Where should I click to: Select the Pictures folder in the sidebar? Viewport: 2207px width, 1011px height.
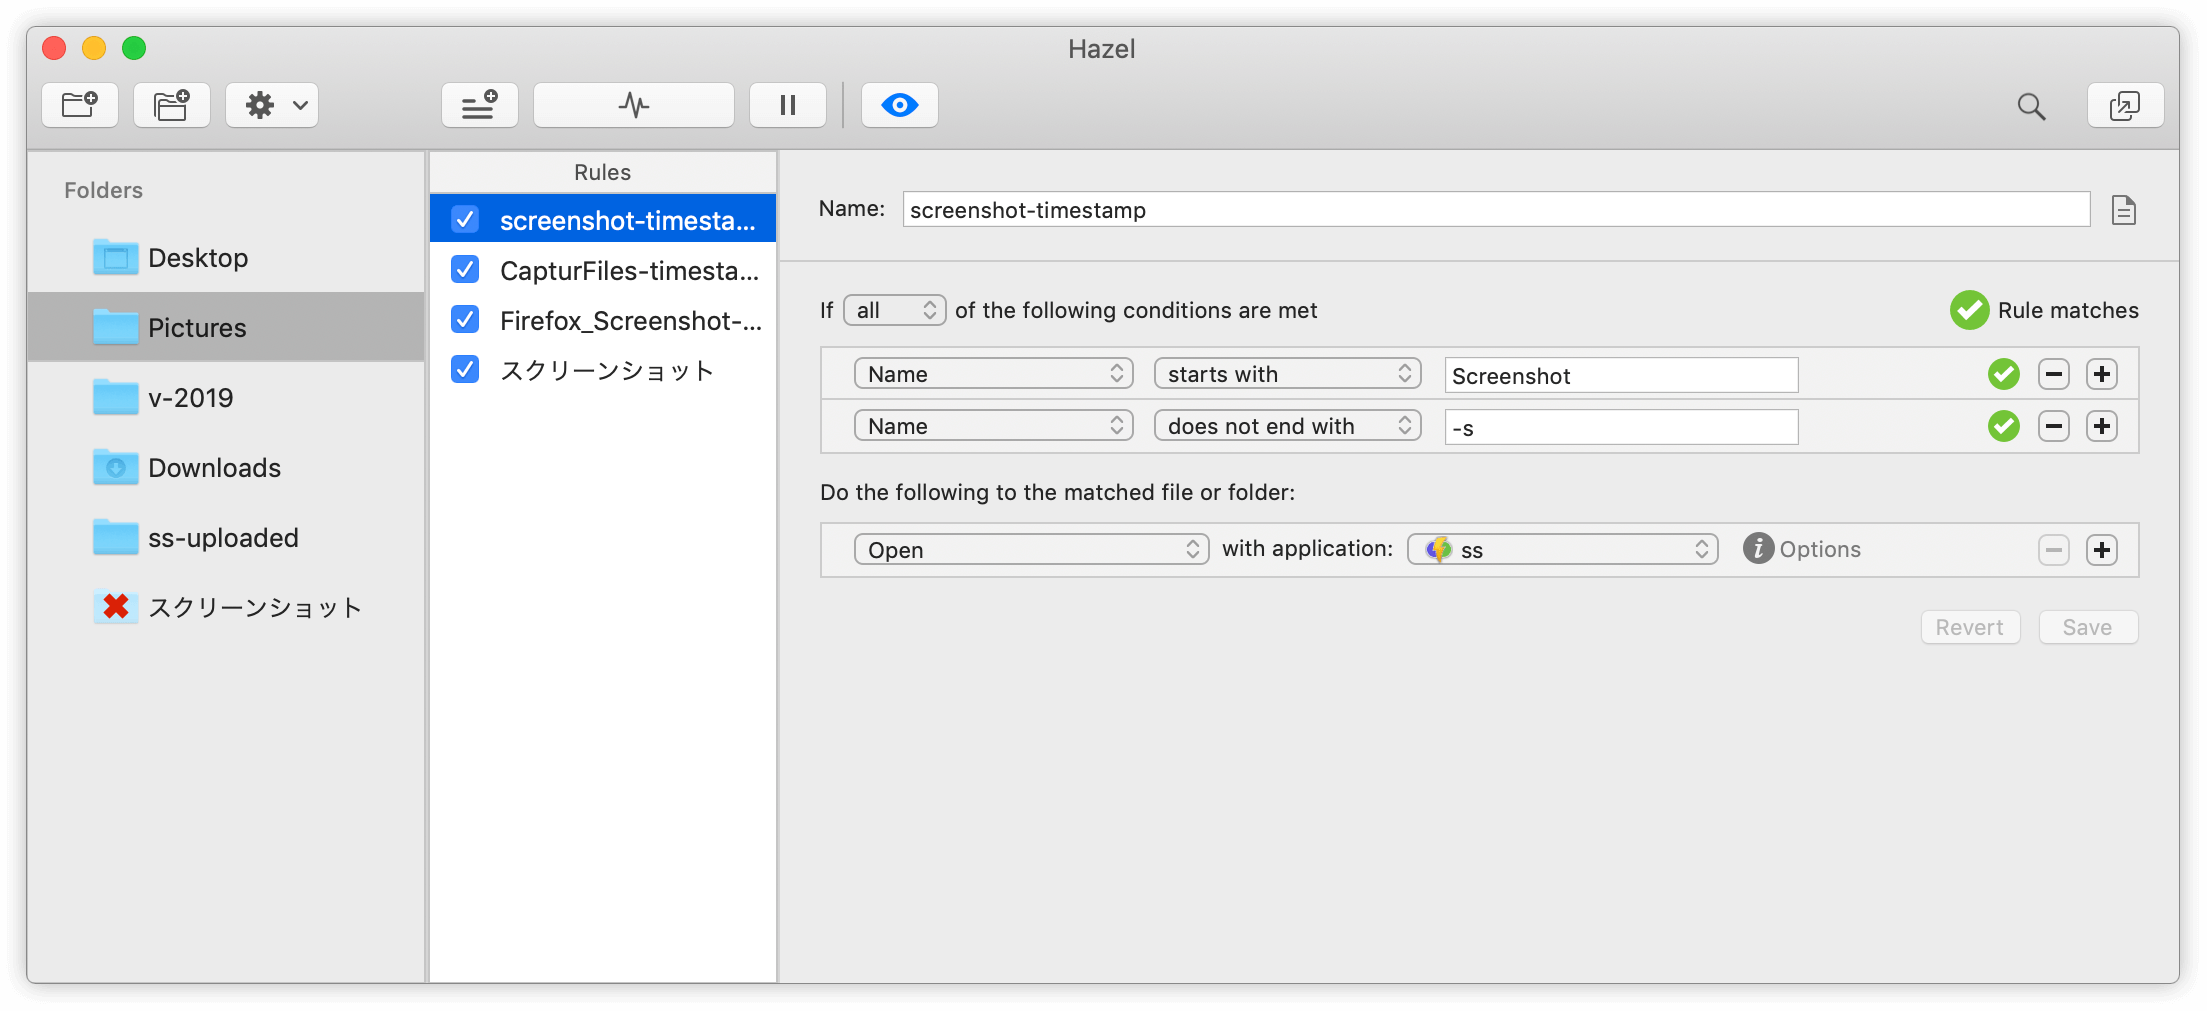click(x=226, y=327)
